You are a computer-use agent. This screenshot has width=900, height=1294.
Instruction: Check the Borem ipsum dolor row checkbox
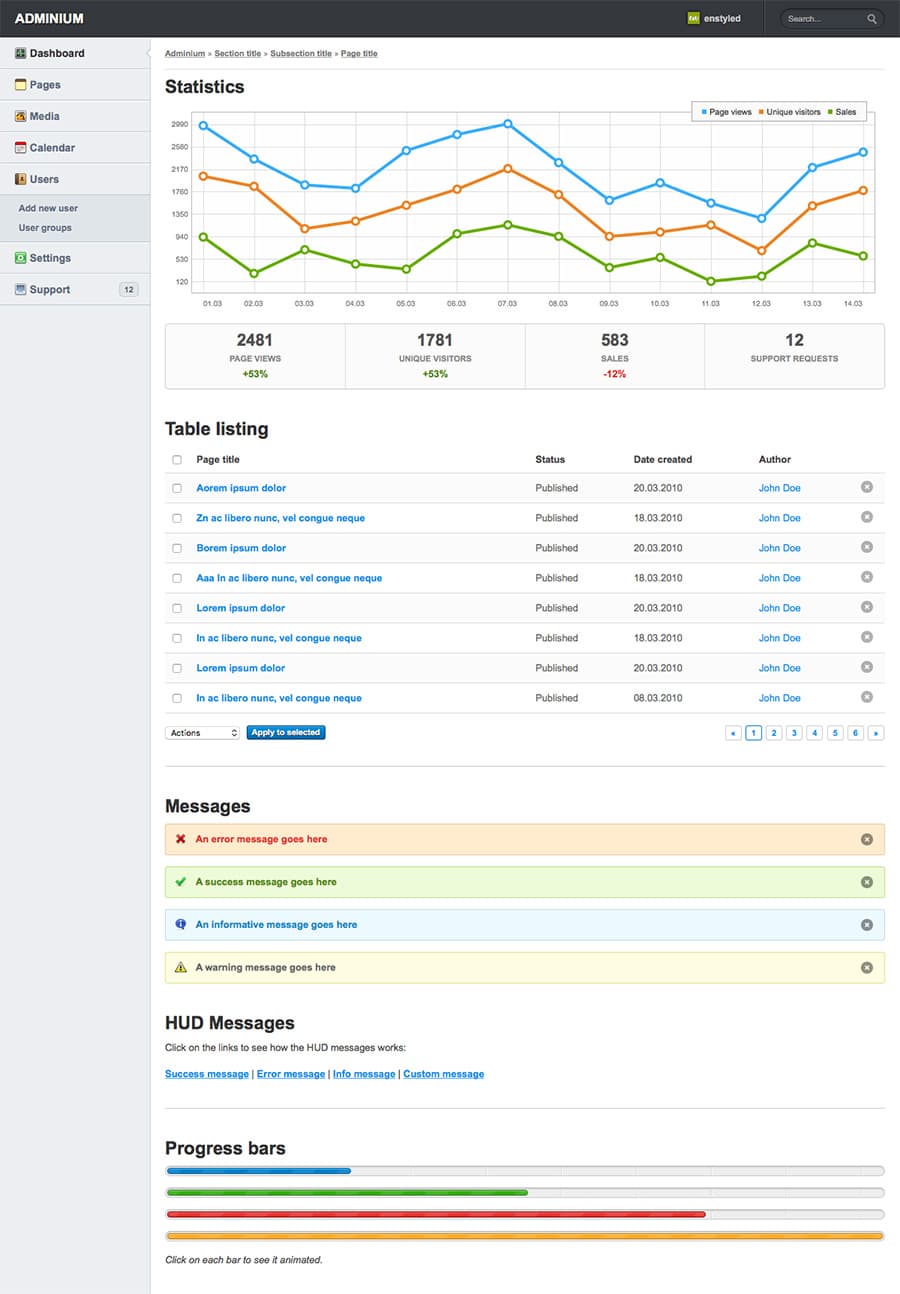(177, 548)
